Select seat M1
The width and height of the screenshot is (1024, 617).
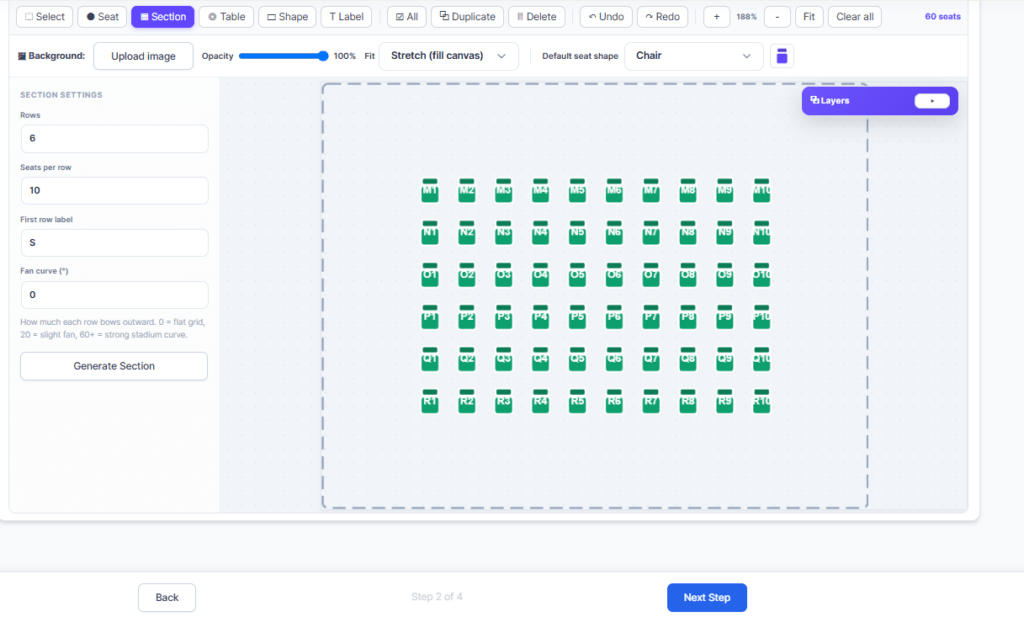point(430,191)
